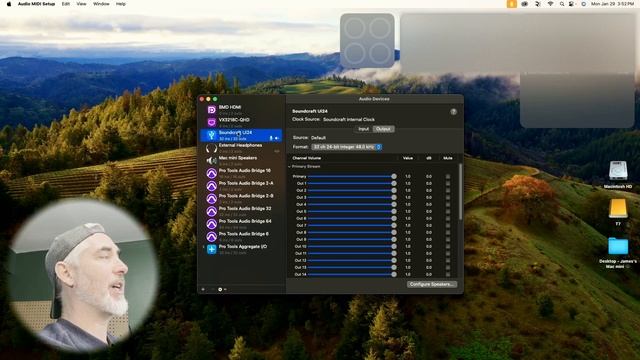Mute the Out 8 channel
Viewport: 640px width, 360px height.
click(x=448, y=232)
